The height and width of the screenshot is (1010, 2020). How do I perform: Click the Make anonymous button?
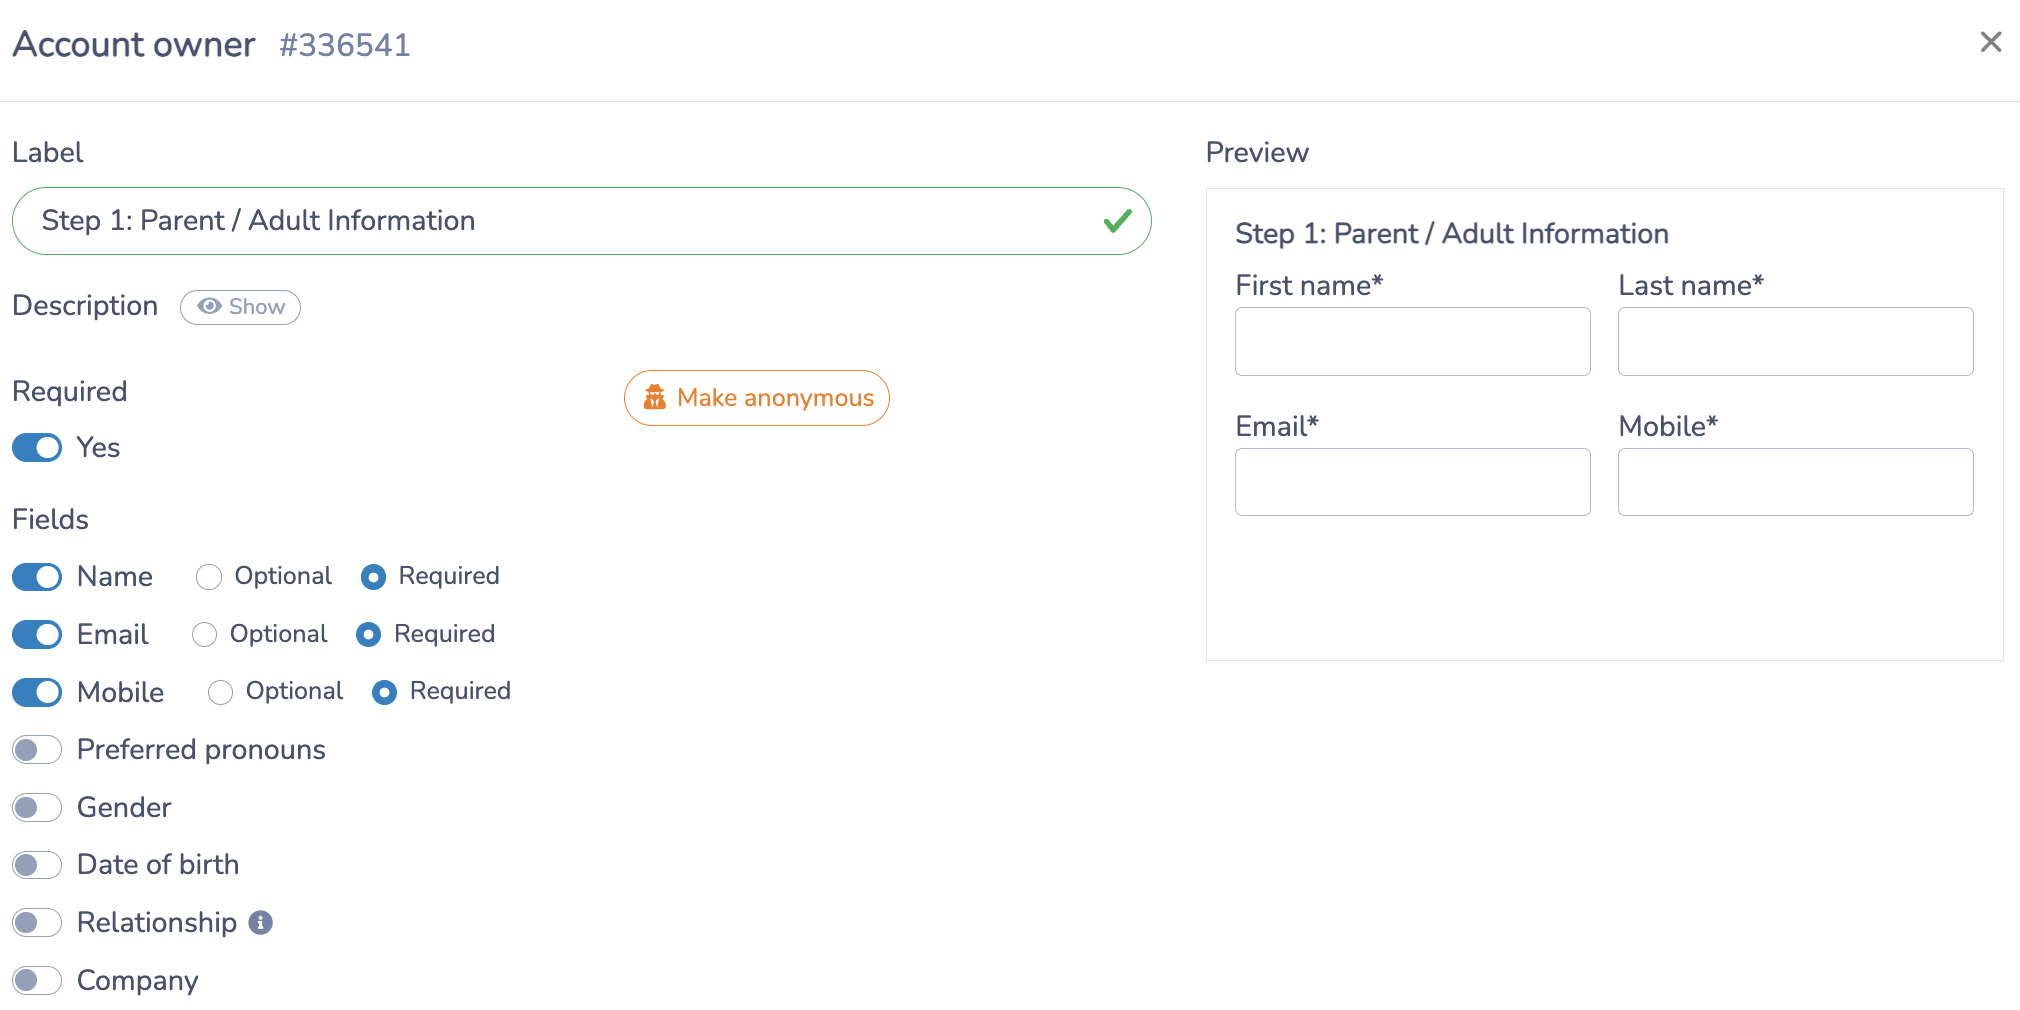[756, 398]
